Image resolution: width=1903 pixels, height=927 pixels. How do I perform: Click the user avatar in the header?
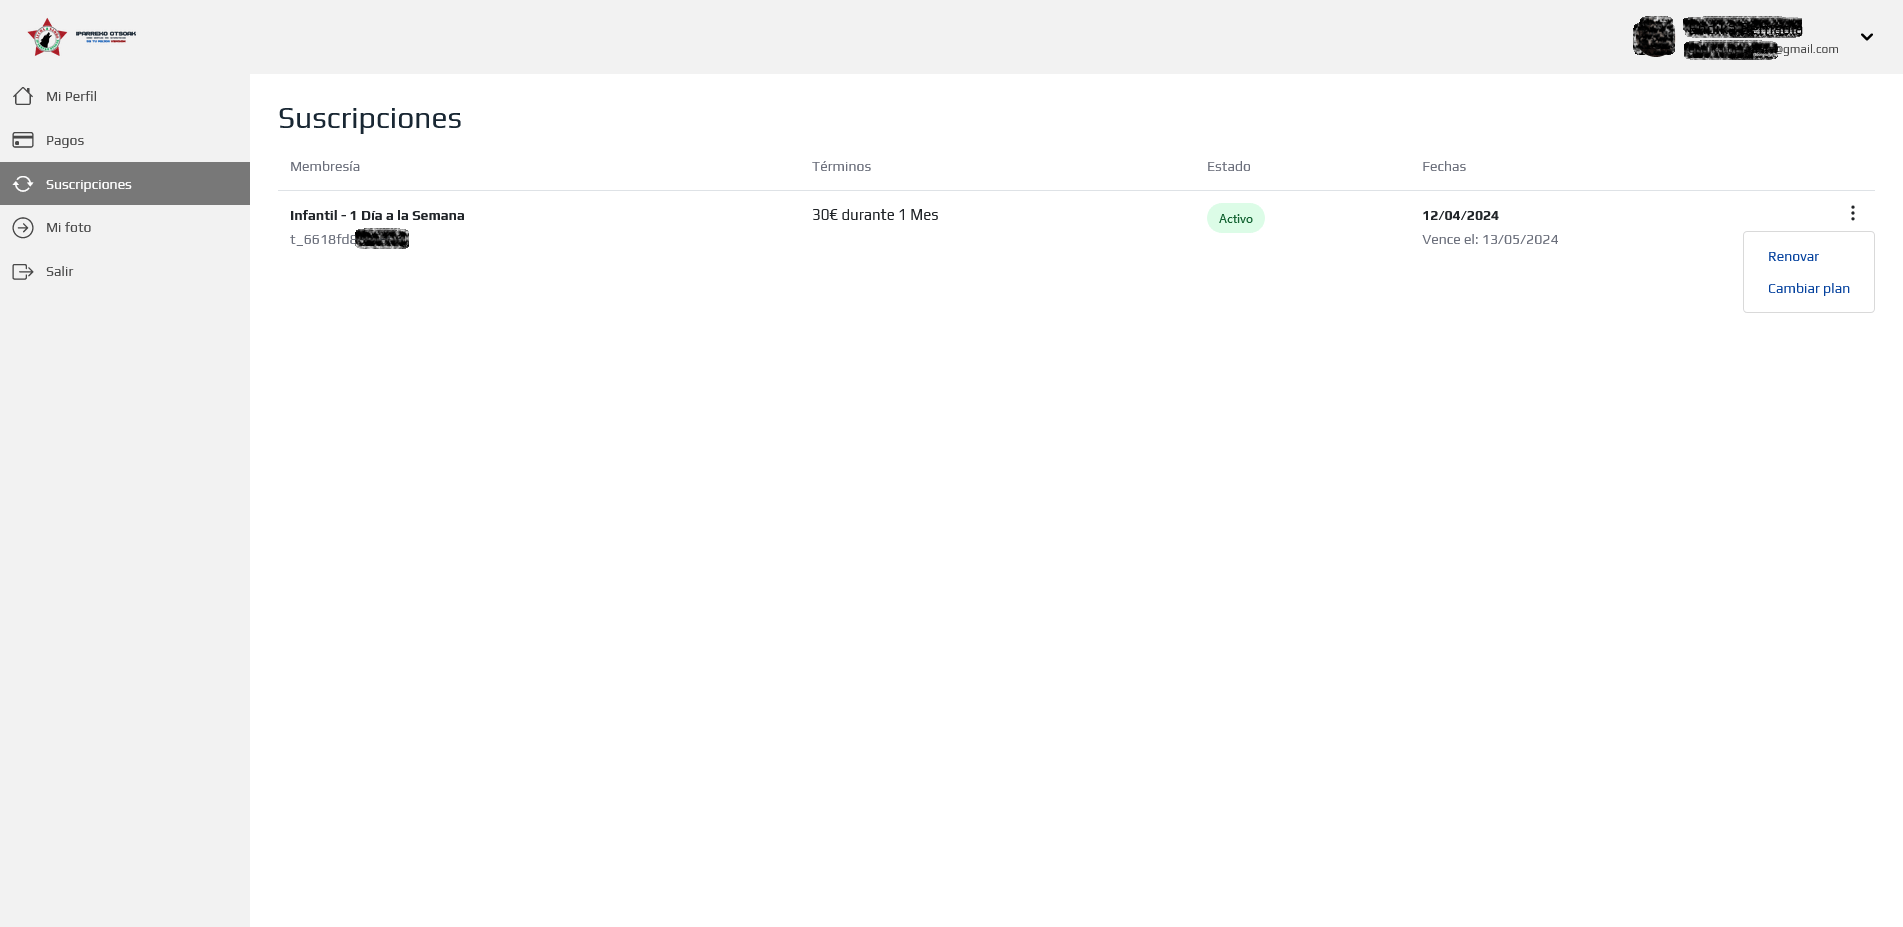point(1653,37)
